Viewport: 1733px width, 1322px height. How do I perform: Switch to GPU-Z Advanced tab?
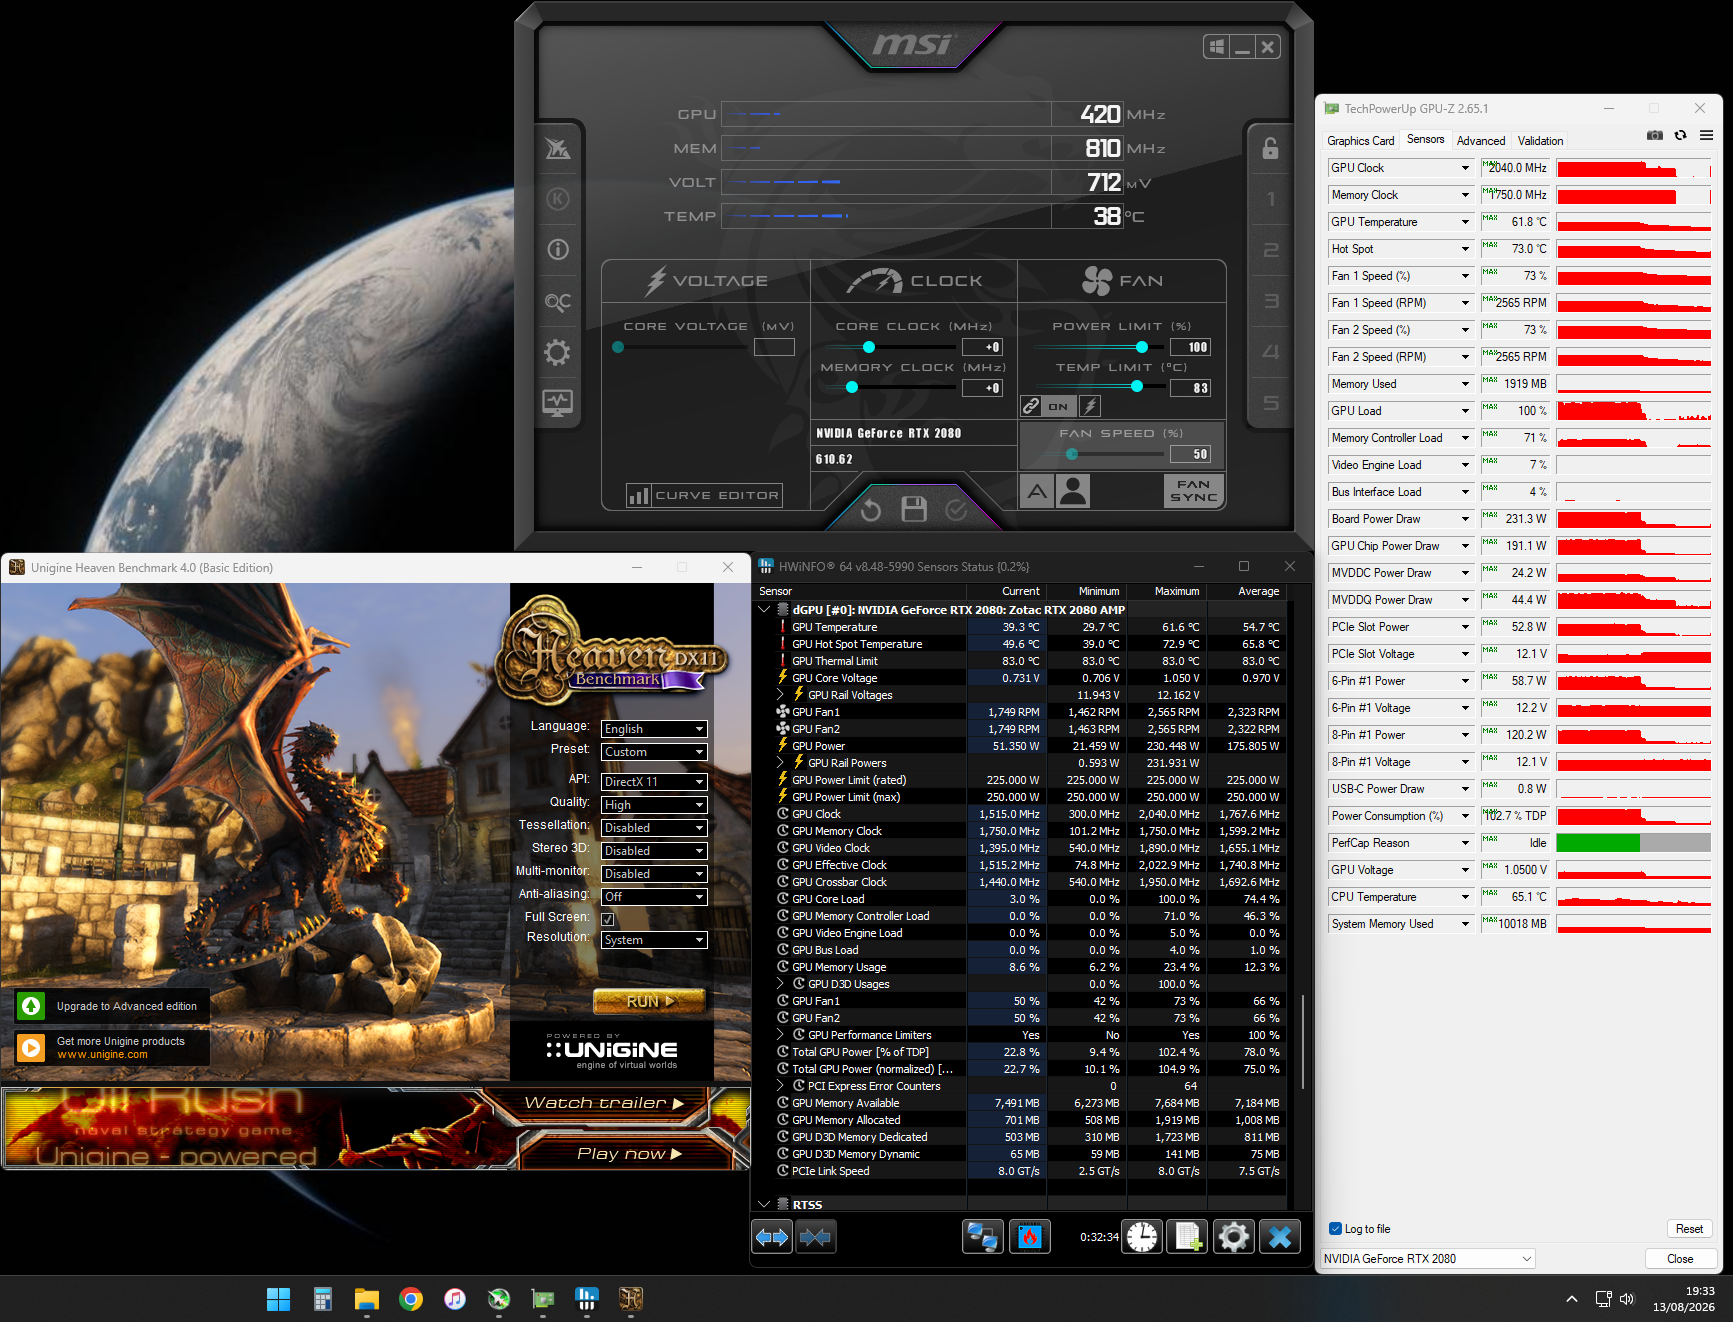[x=1481, y=141]
